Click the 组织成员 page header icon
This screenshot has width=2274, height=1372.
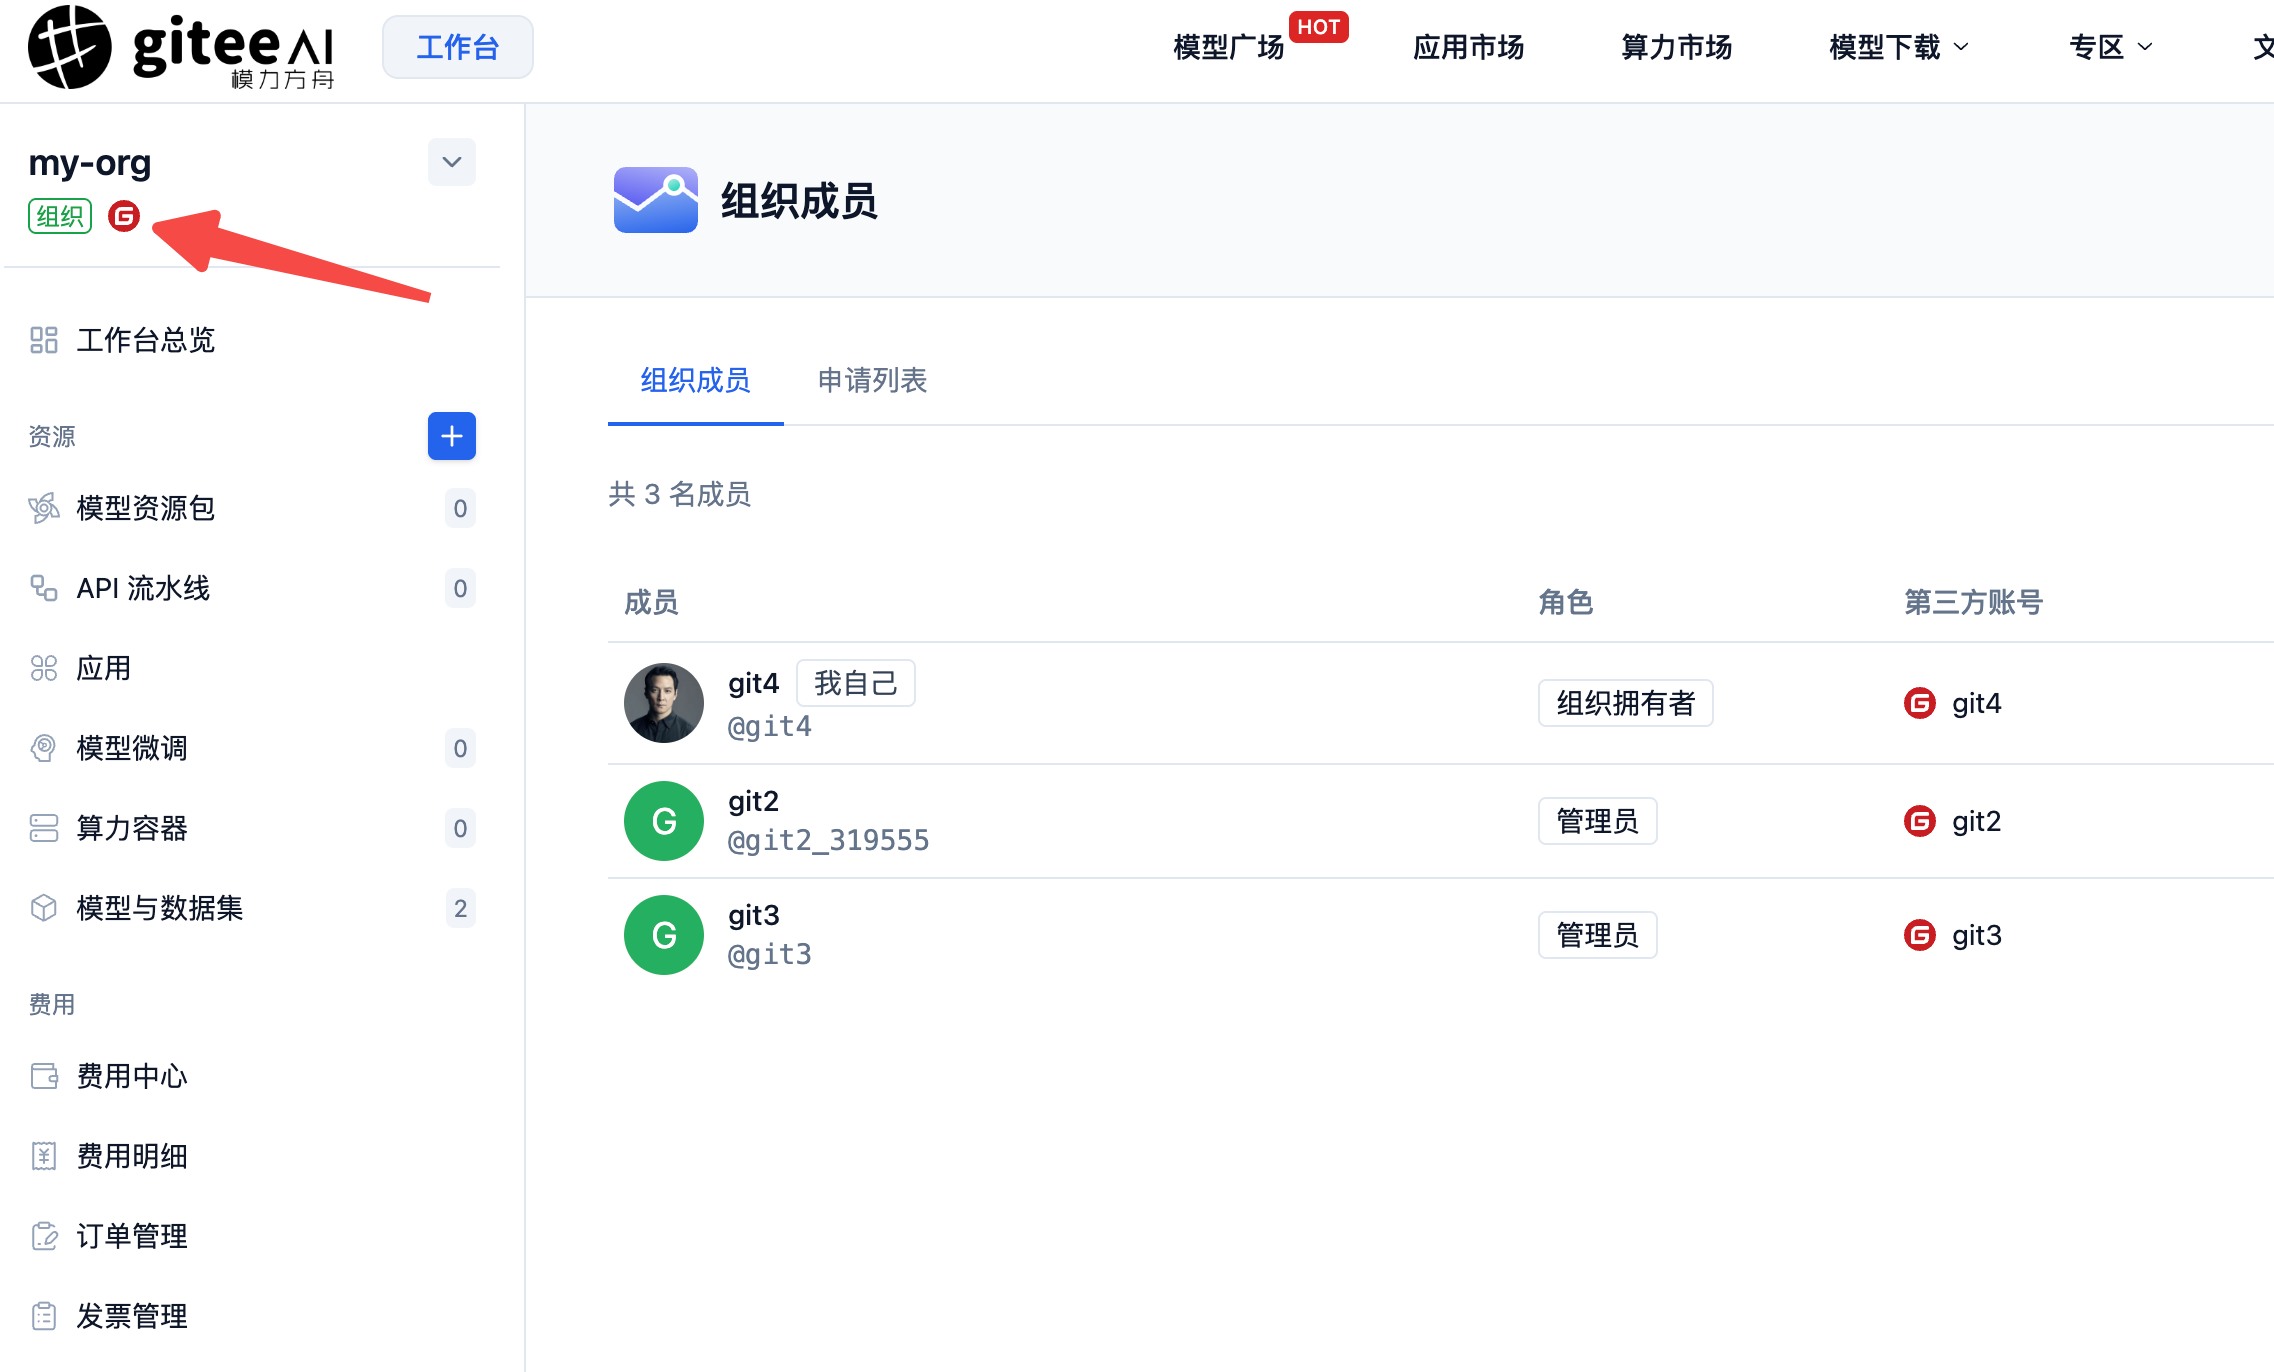[656, 200]
